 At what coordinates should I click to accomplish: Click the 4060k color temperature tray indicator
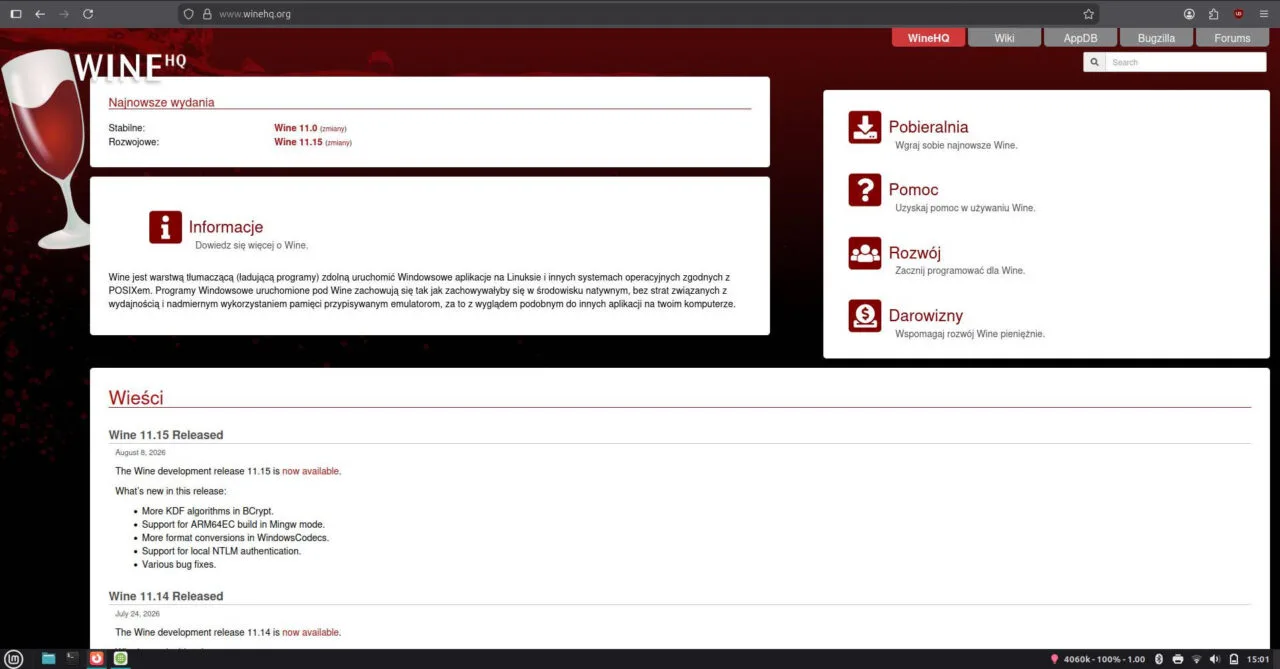point(1097,659)
